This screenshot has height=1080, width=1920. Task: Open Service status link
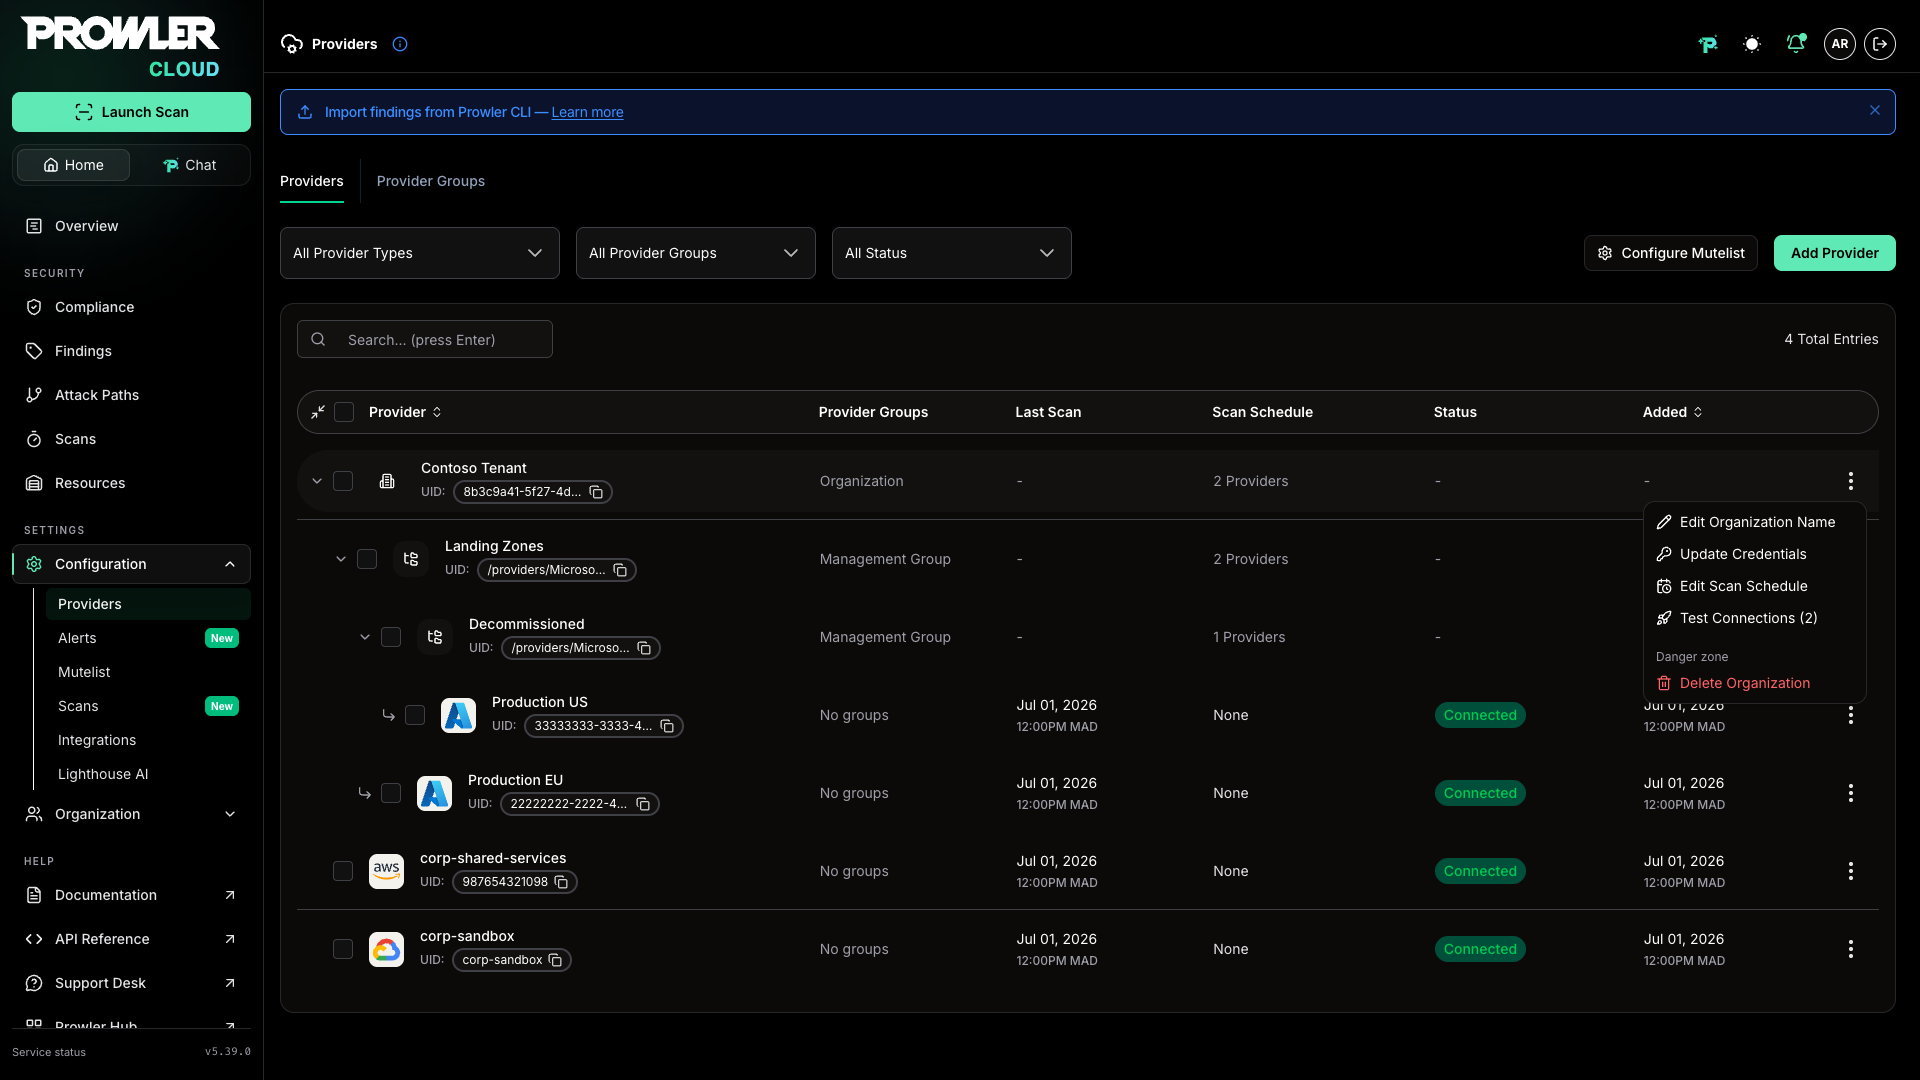click(x=49, y=1052)
